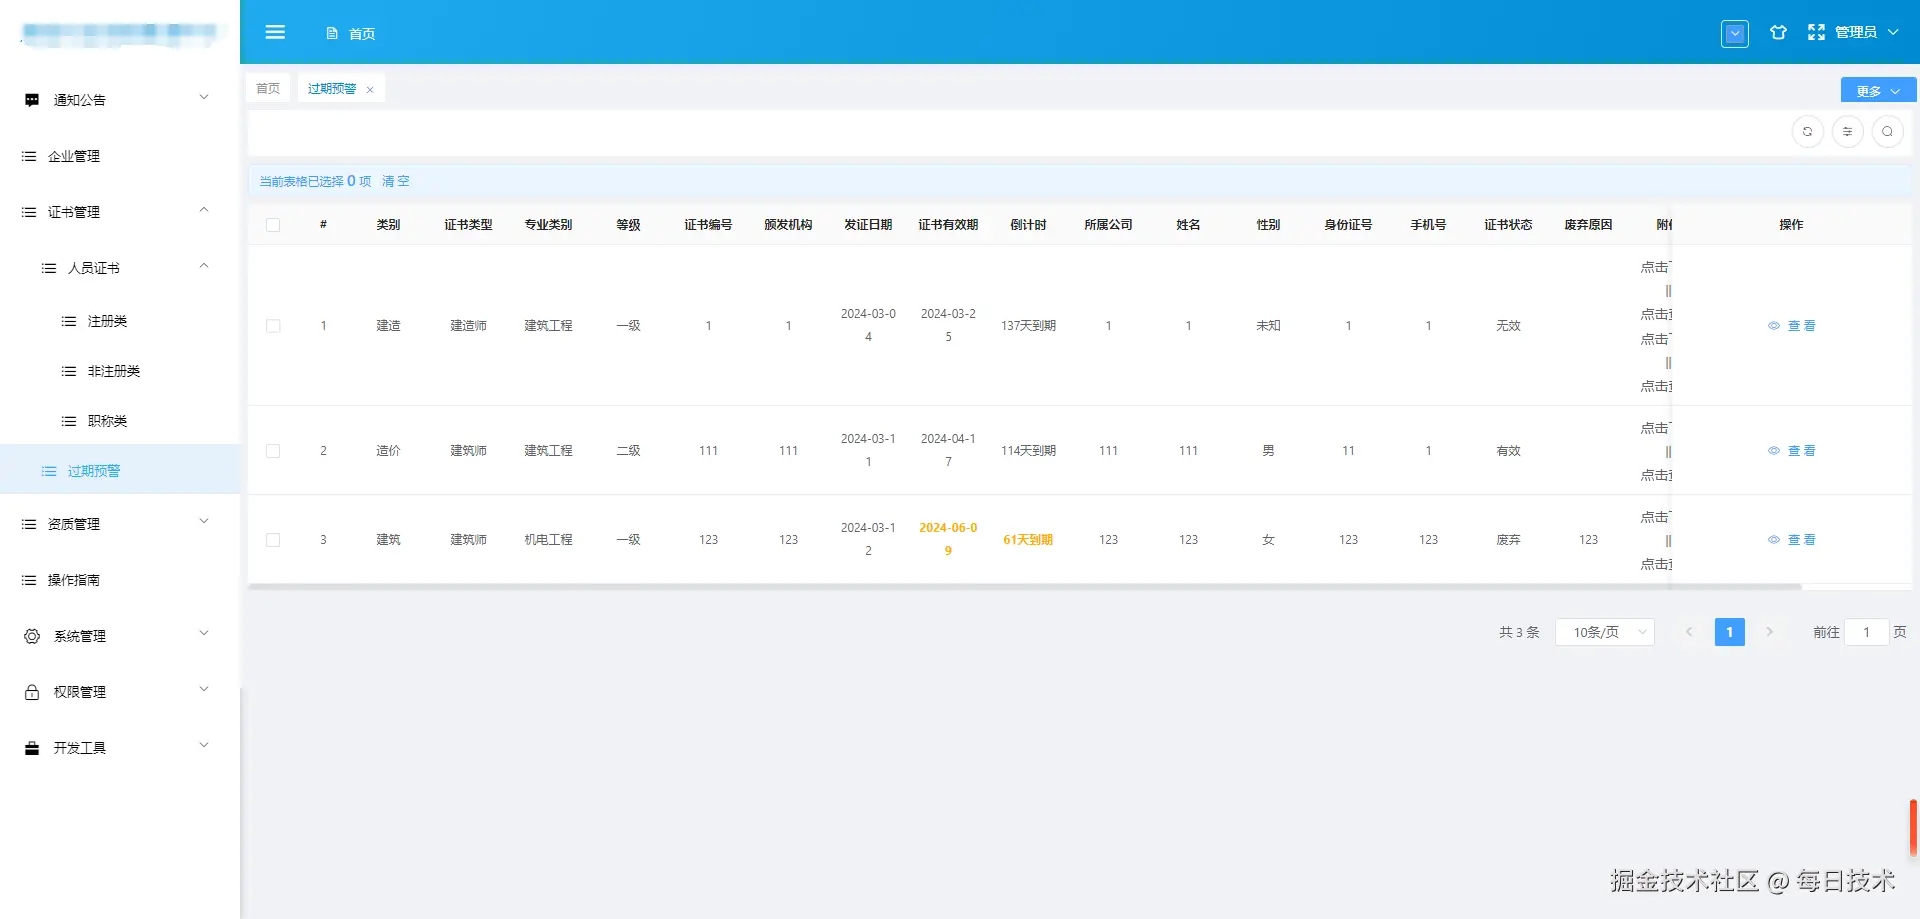Viewport: 1920px width, 919px height.
Task: Toggle fullscreen with the expand arrows icon
Action: tap(1815, 31)
